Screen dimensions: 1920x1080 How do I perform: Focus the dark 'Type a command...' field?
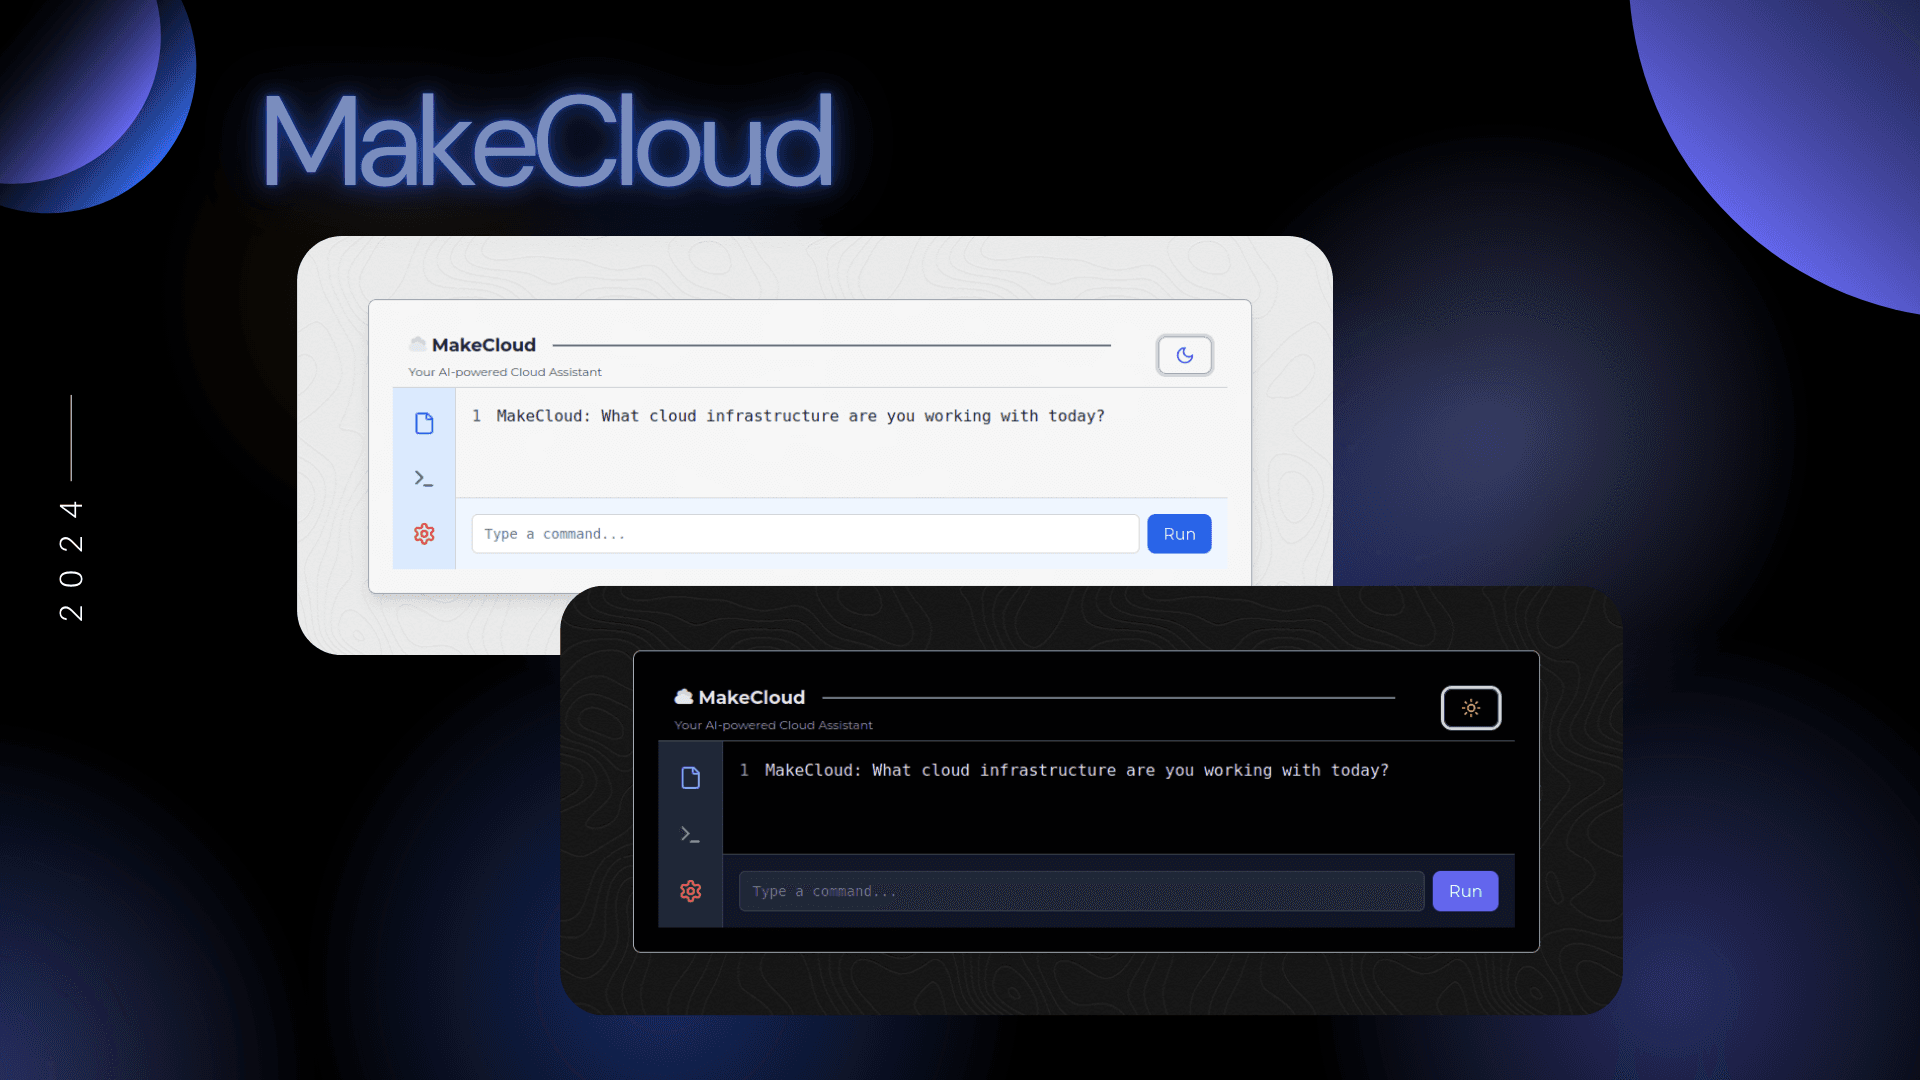(1081, 891)
